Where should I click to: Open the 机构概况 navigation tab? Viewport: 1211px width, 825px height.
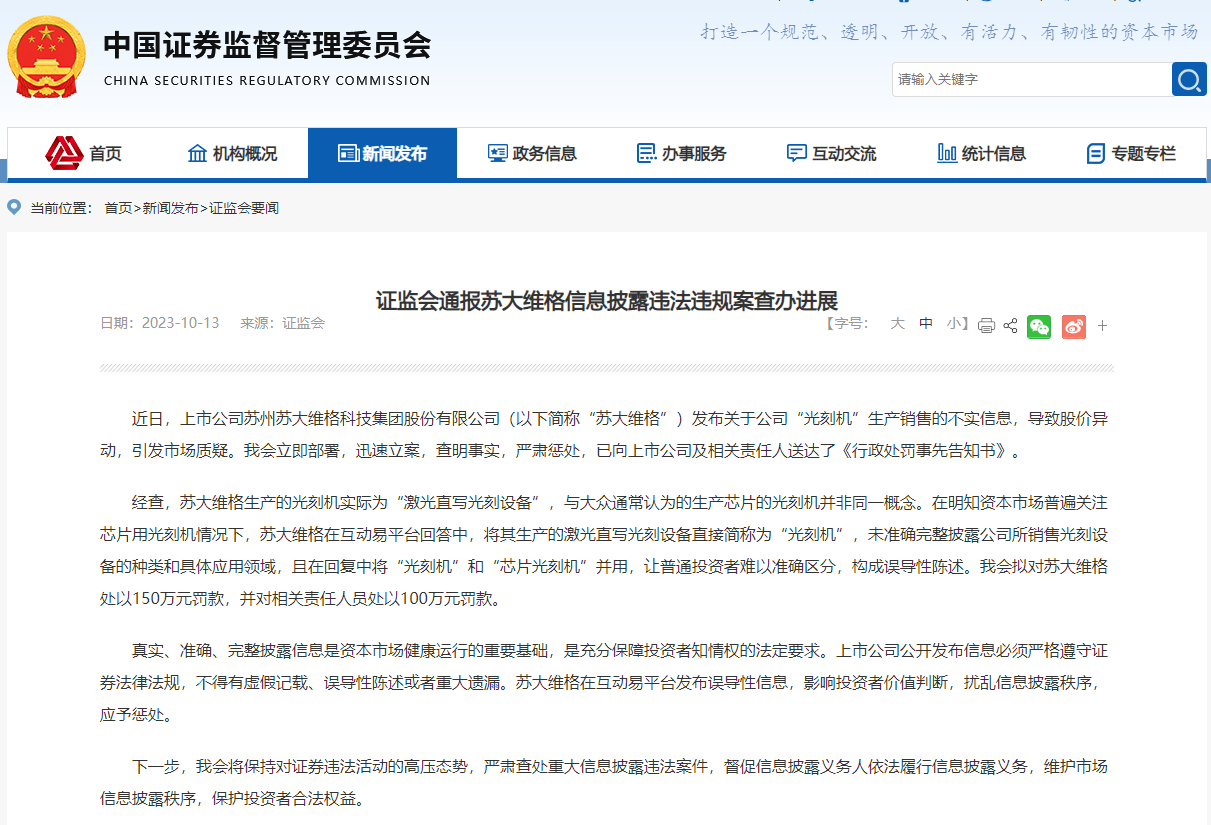tap(232, 154)
